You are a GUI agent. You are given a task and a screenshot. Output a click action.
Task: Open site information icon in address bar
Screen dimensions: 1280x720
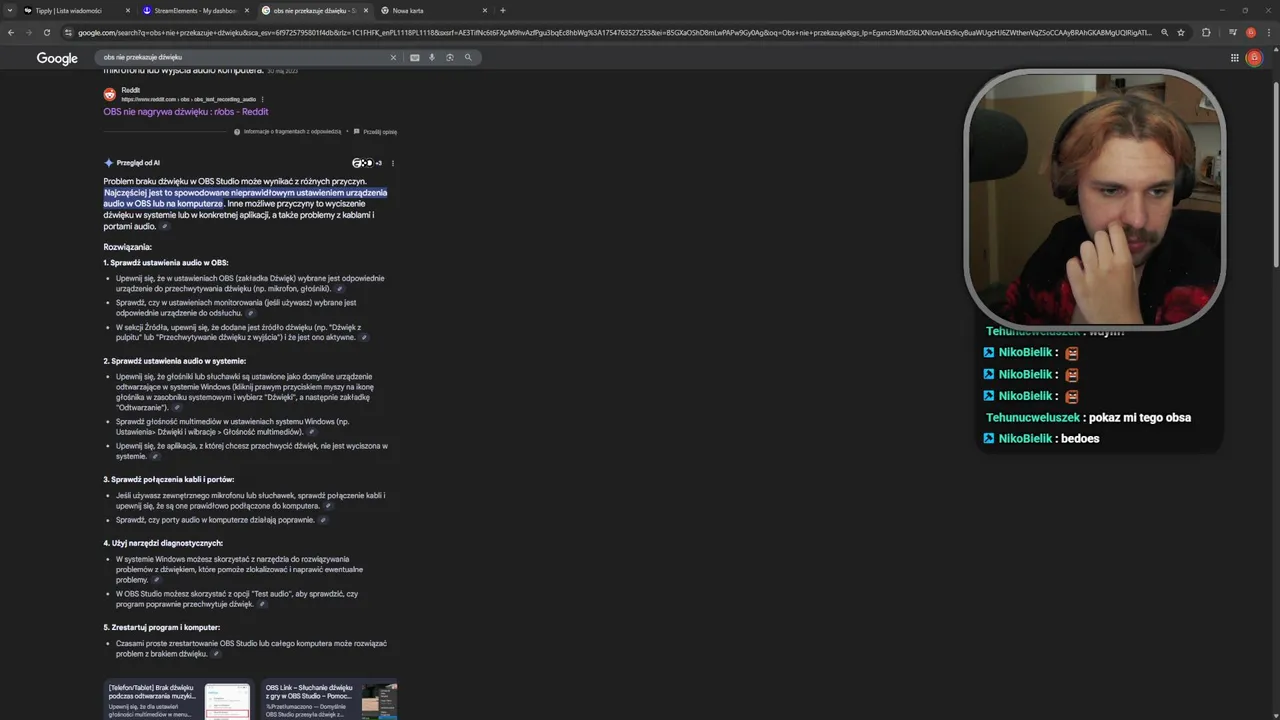(68, 32)
